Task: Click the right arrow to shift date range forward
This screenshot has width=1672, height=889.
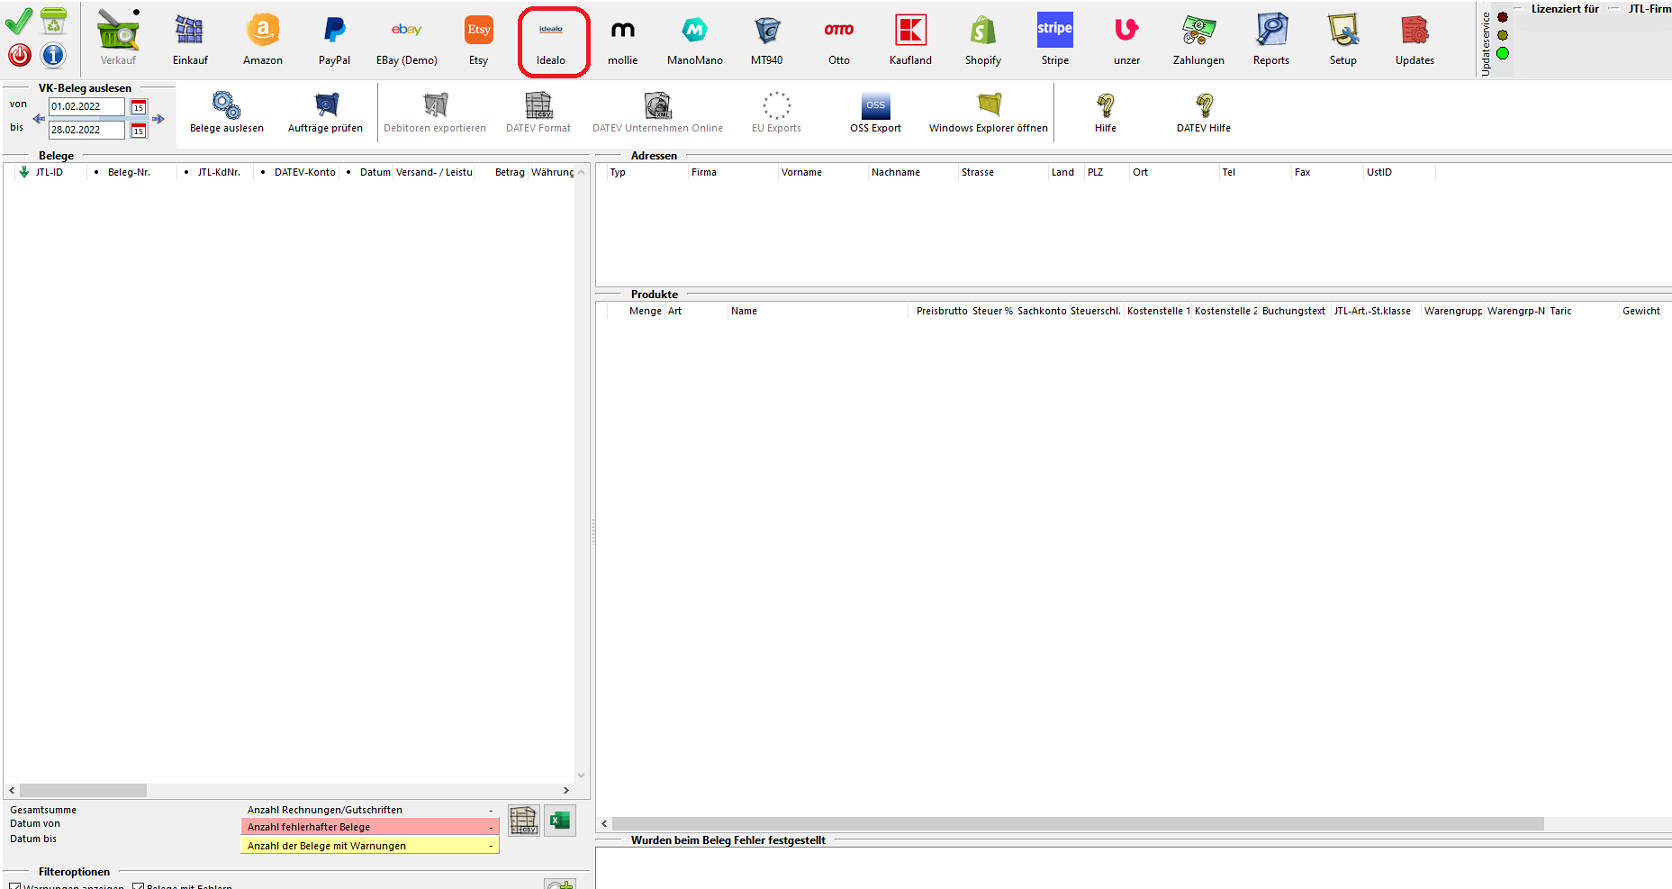Action: (x=158, y=119)
